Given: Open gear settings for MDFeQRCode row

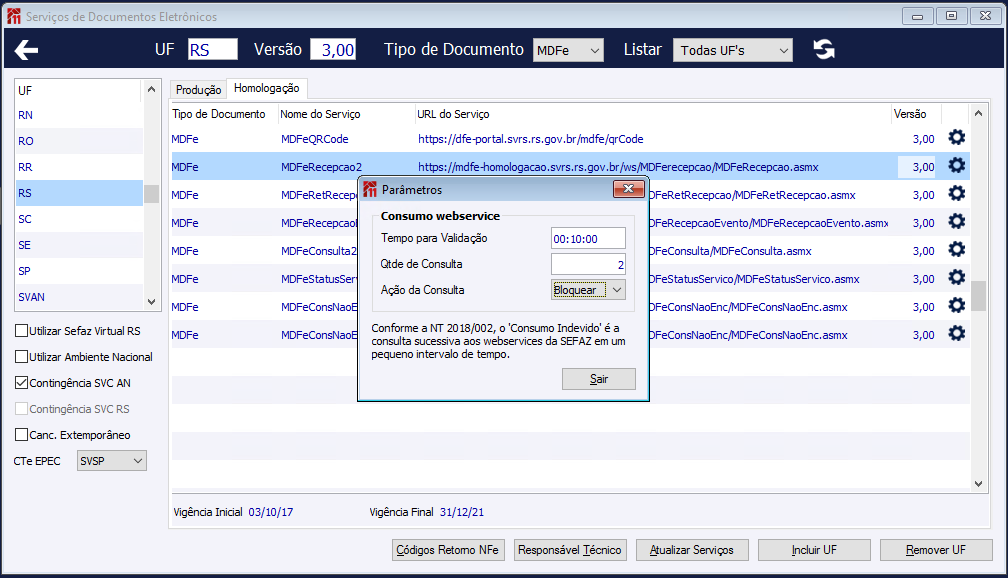Looking at the screenshot, I should 957,138.
